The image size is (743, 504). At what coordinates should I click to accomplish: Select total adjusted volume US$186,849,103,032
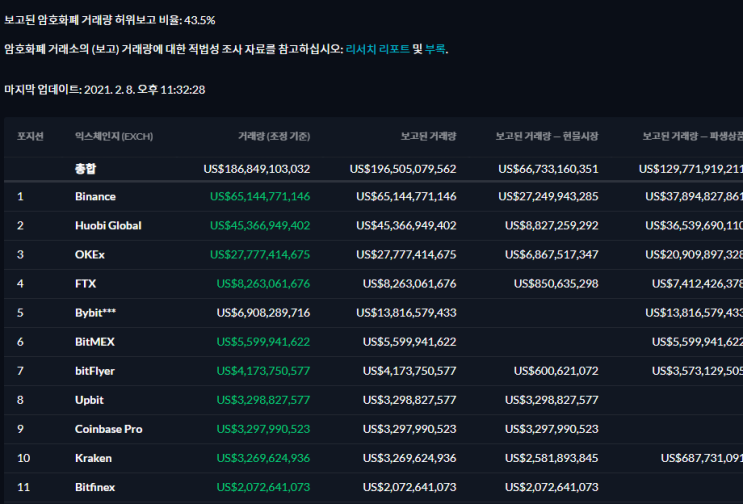[x=257, y=169]
